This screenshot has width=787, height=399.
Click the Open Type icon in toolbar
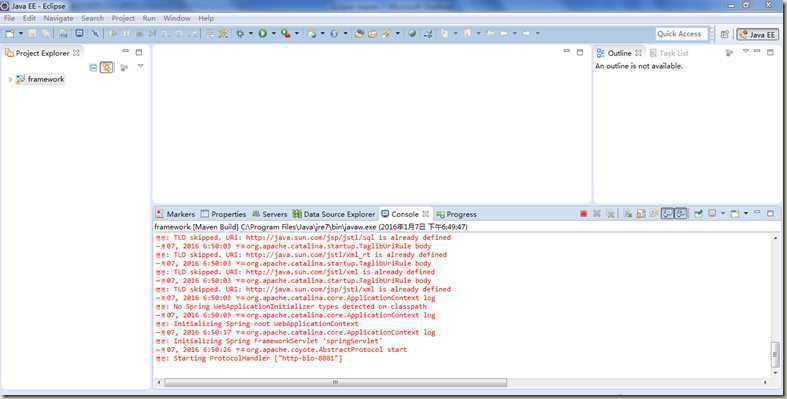pyautogui.click(x=358, y=34)
